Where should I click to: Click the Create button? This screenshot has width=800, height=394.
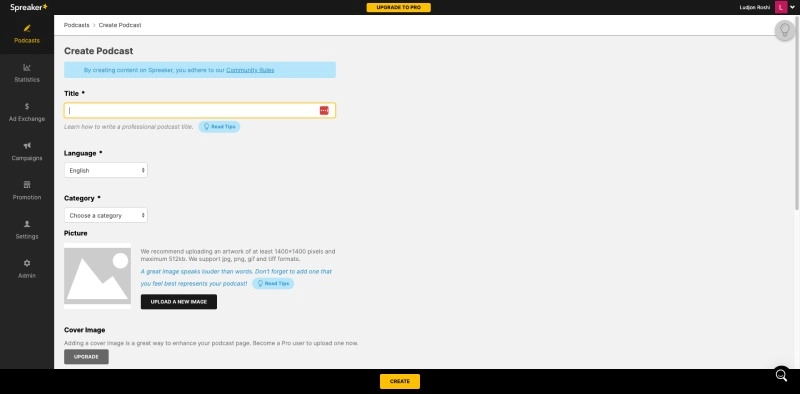click(x=399, y=381)
